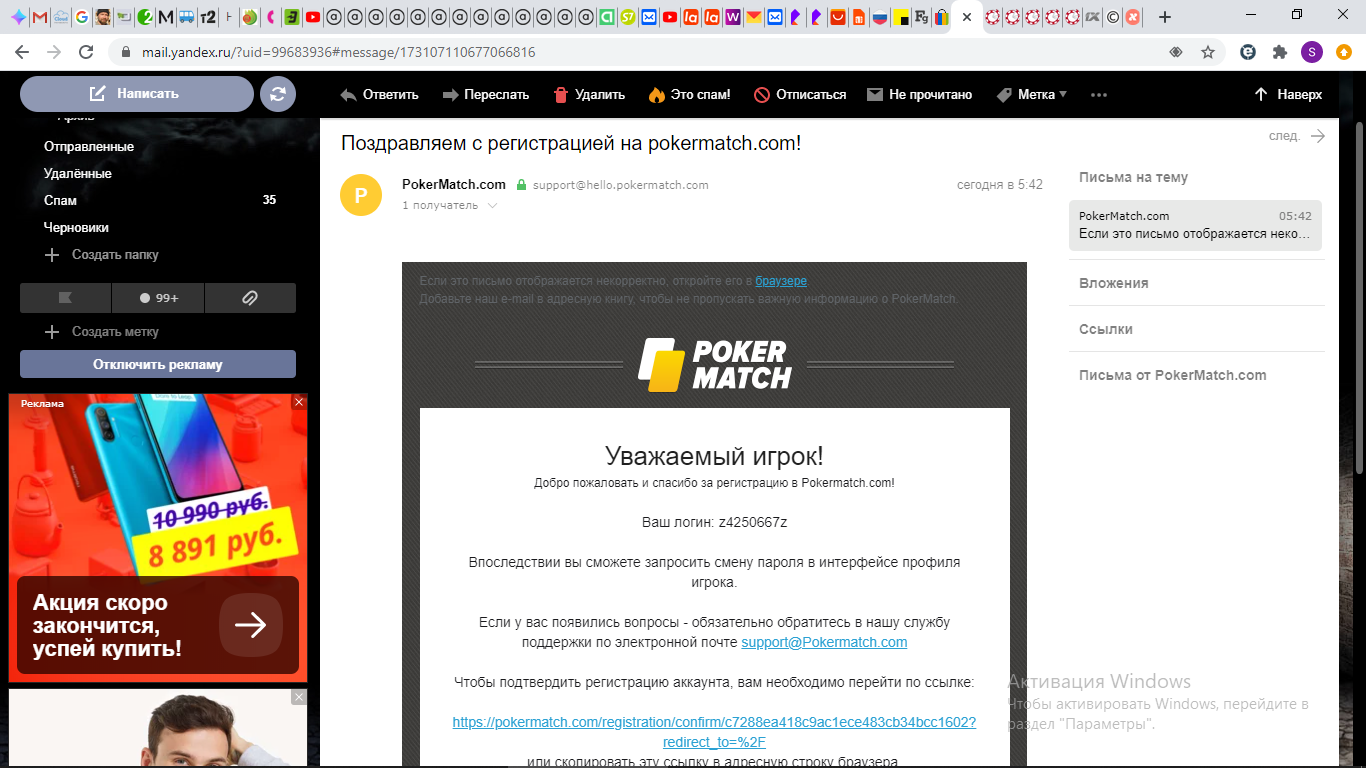
Task: Click the address bar URL field
Action: [640, 52]
